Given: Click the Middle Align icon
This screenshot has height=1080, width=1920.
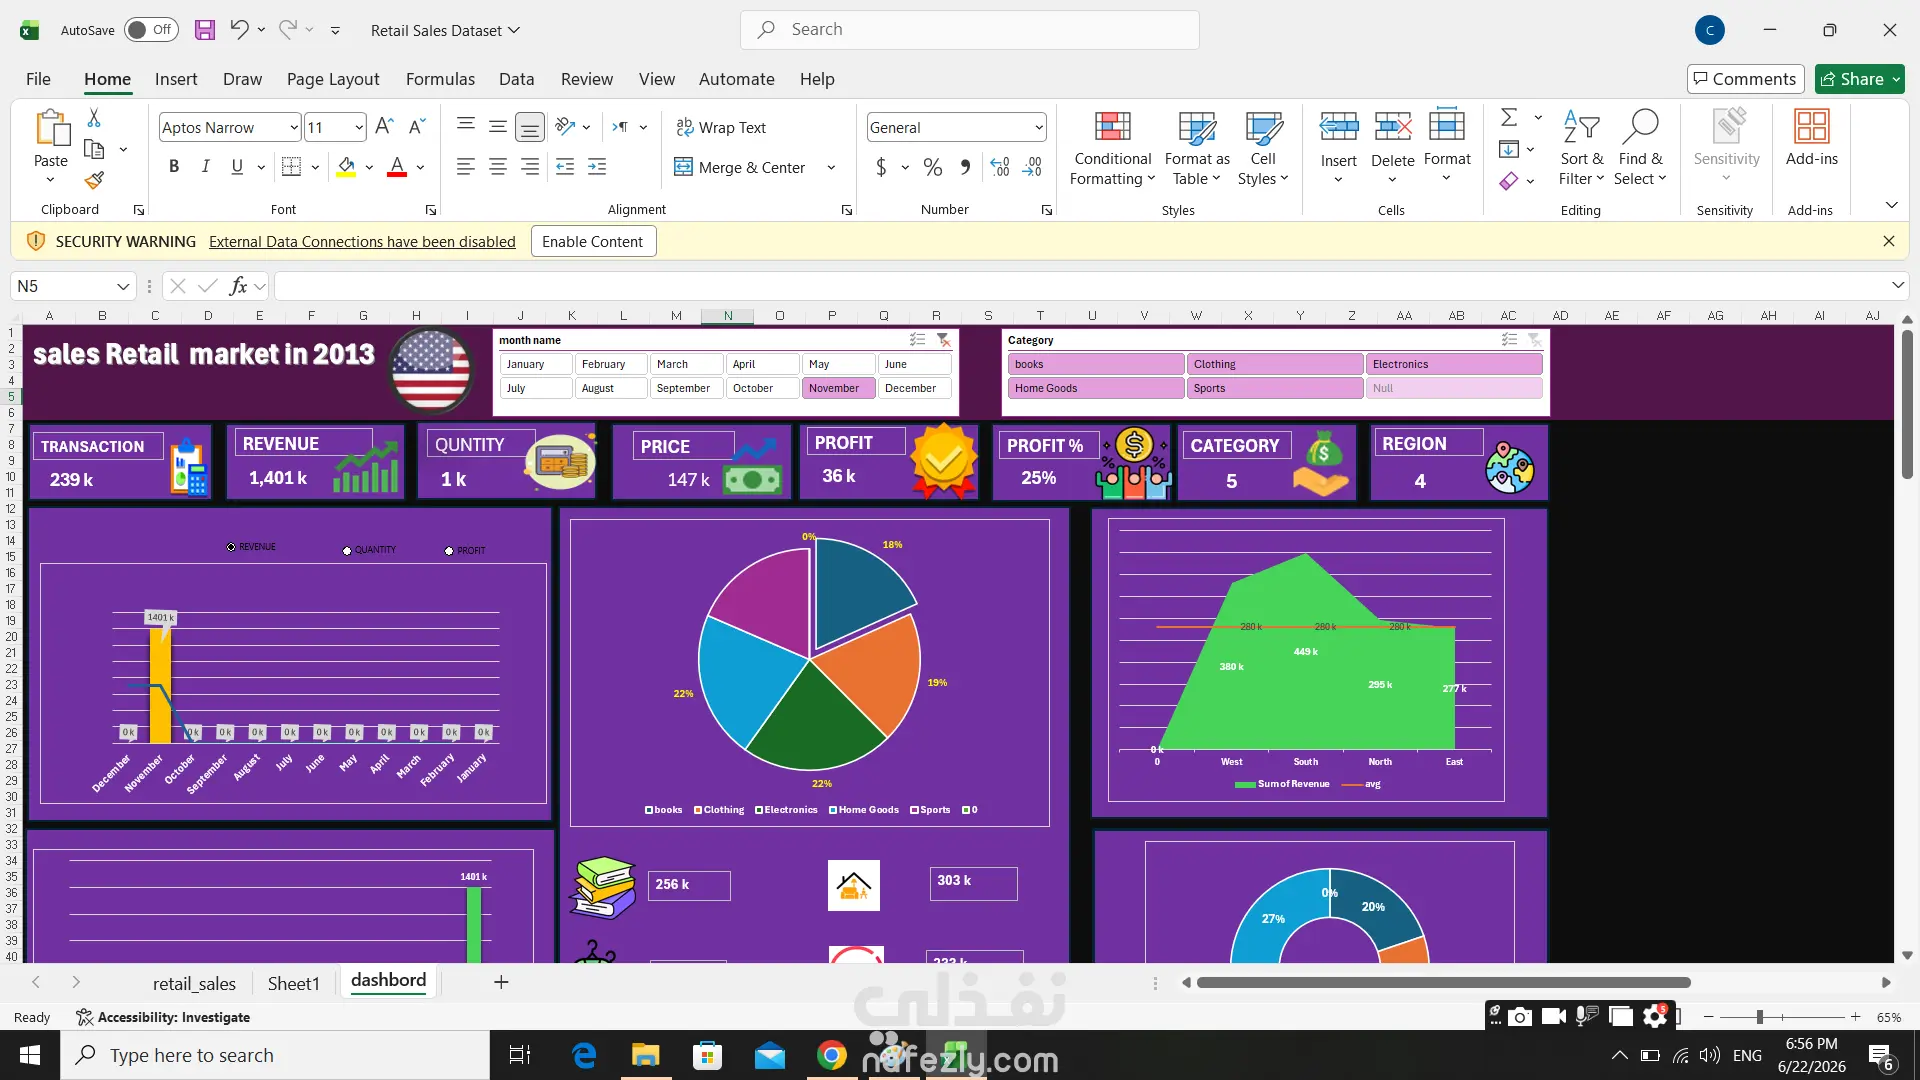Looking at the screenshot, I should [x=498, y=127].
